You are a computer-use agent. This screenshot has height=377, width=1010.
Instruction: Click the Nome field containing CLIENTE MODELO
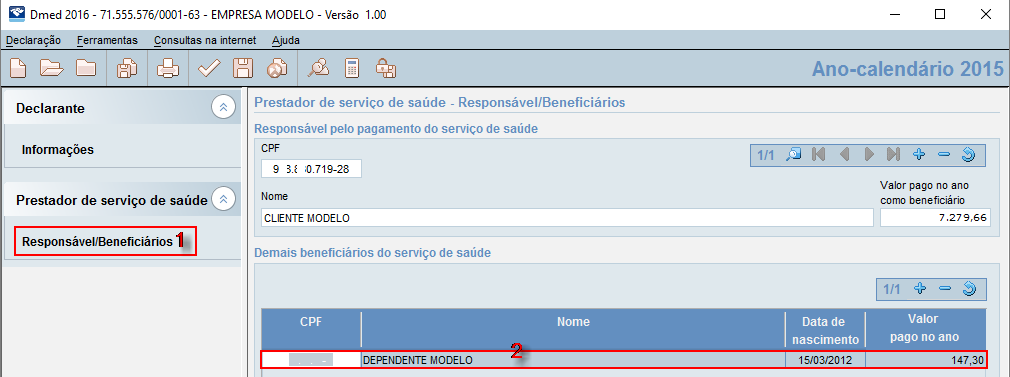coord(567,218)
